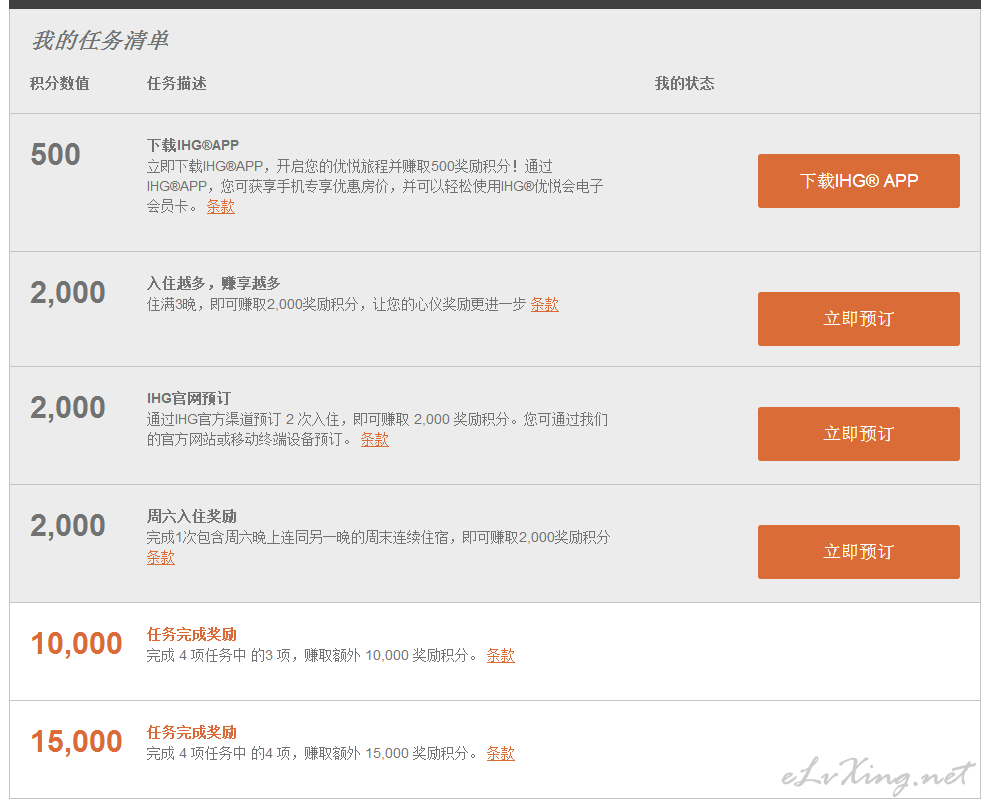This screenshot has height=809, width=986.
Task: Click the 积分数值 column header
Action: click(x=60, y=83)
